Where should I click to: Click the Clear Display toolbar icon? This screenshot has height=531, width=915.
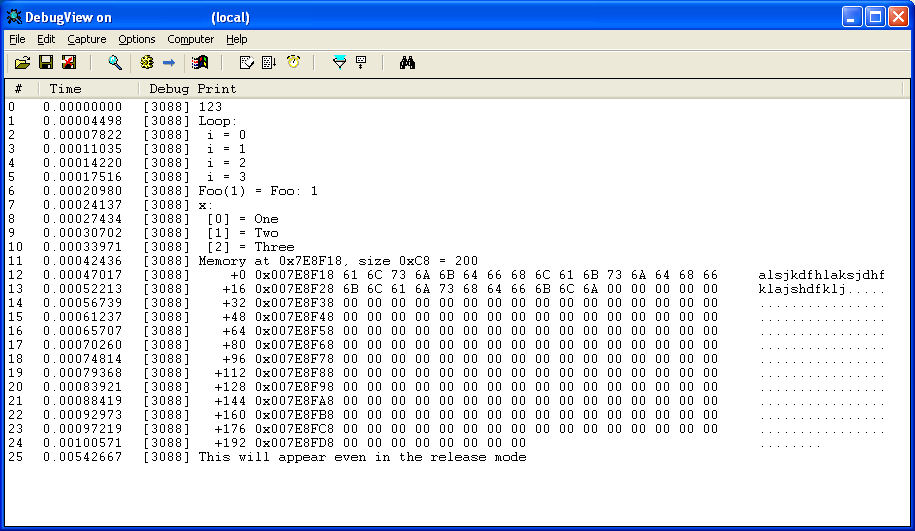(245, 63)
